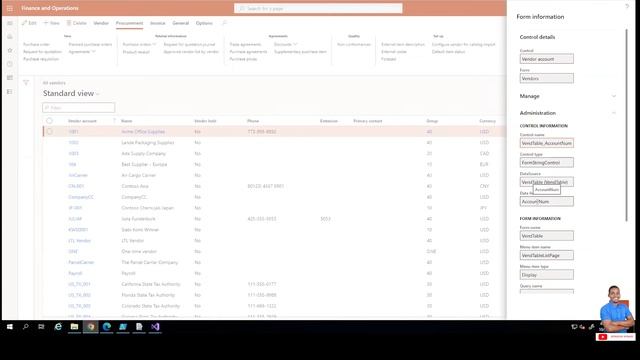Open Visual Studio from the taskbar
640x360 pixels.
[155, 327]
